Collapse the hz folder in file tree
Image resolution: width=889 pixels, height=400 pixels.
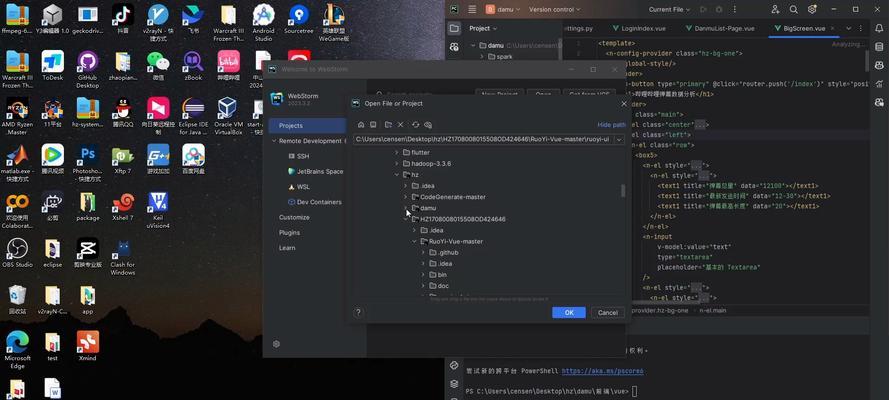coord(396,175)
